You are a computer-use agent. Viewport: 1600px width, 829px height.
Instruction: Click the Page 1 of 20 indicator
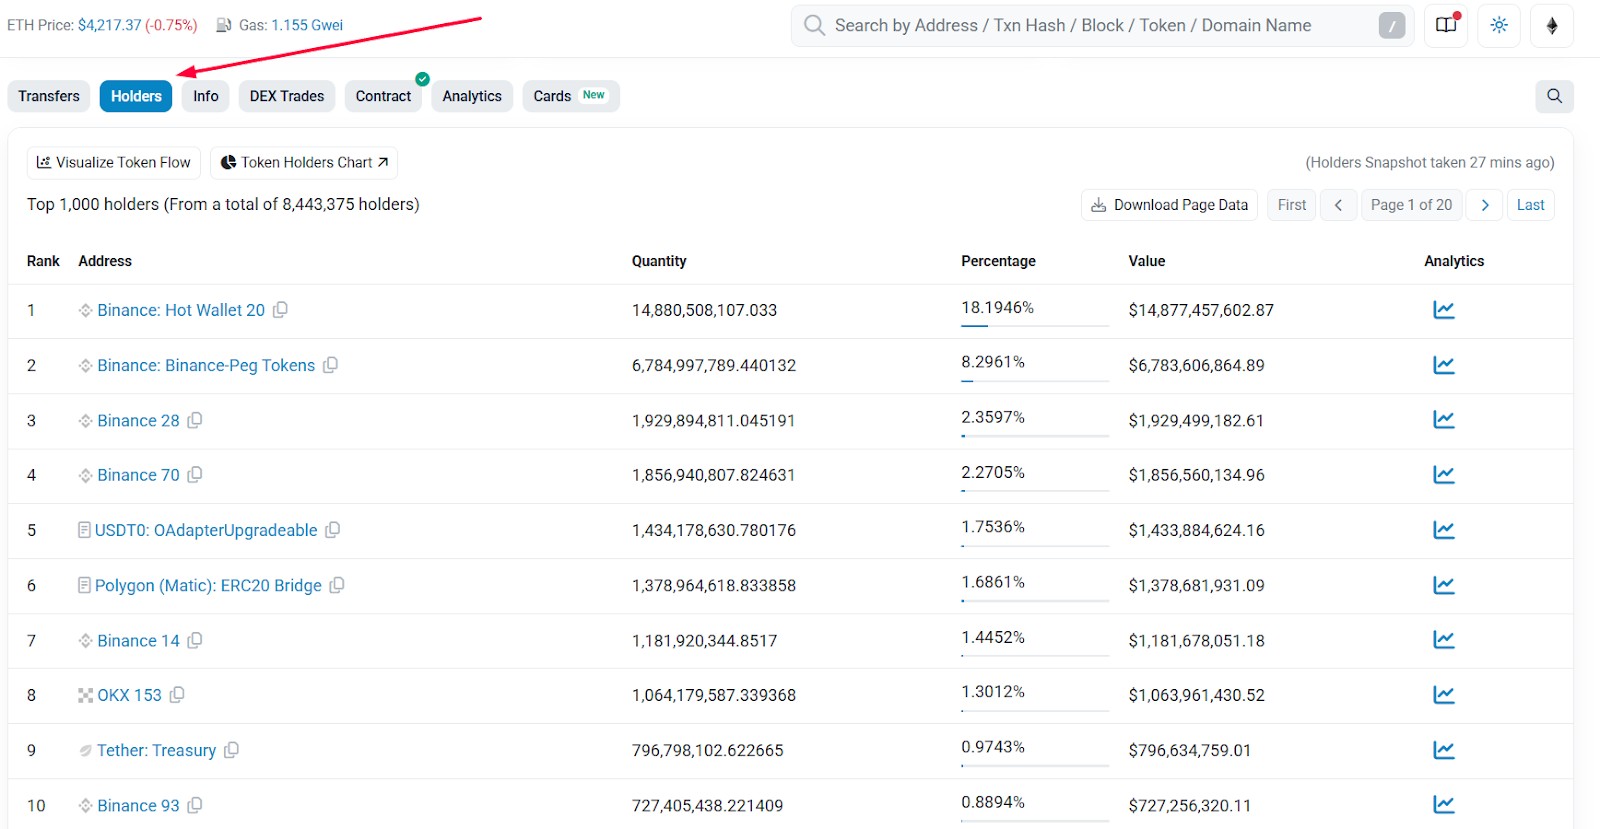click(1411, 205)
